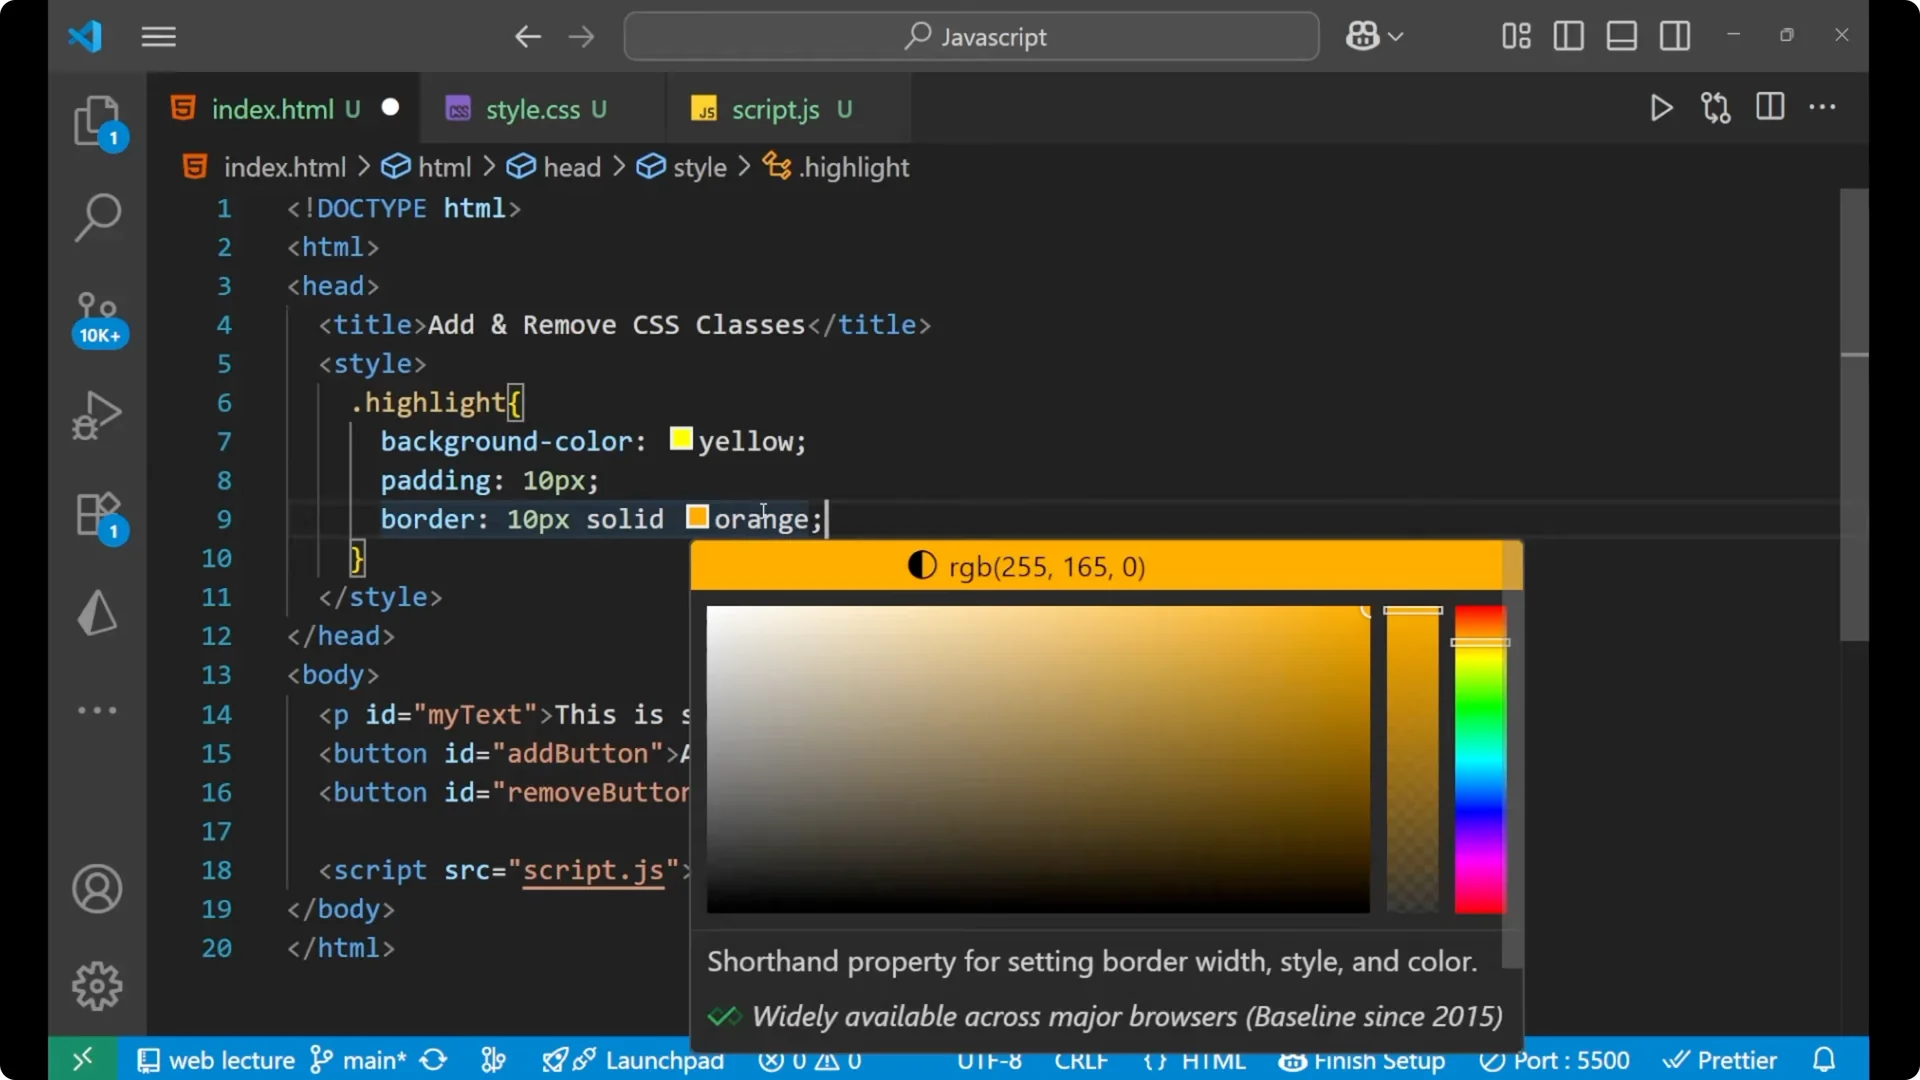Screen dimensions: 1920x1080
Task: Click .highlight in the breadcrumb bar
Action: [855, 166]
